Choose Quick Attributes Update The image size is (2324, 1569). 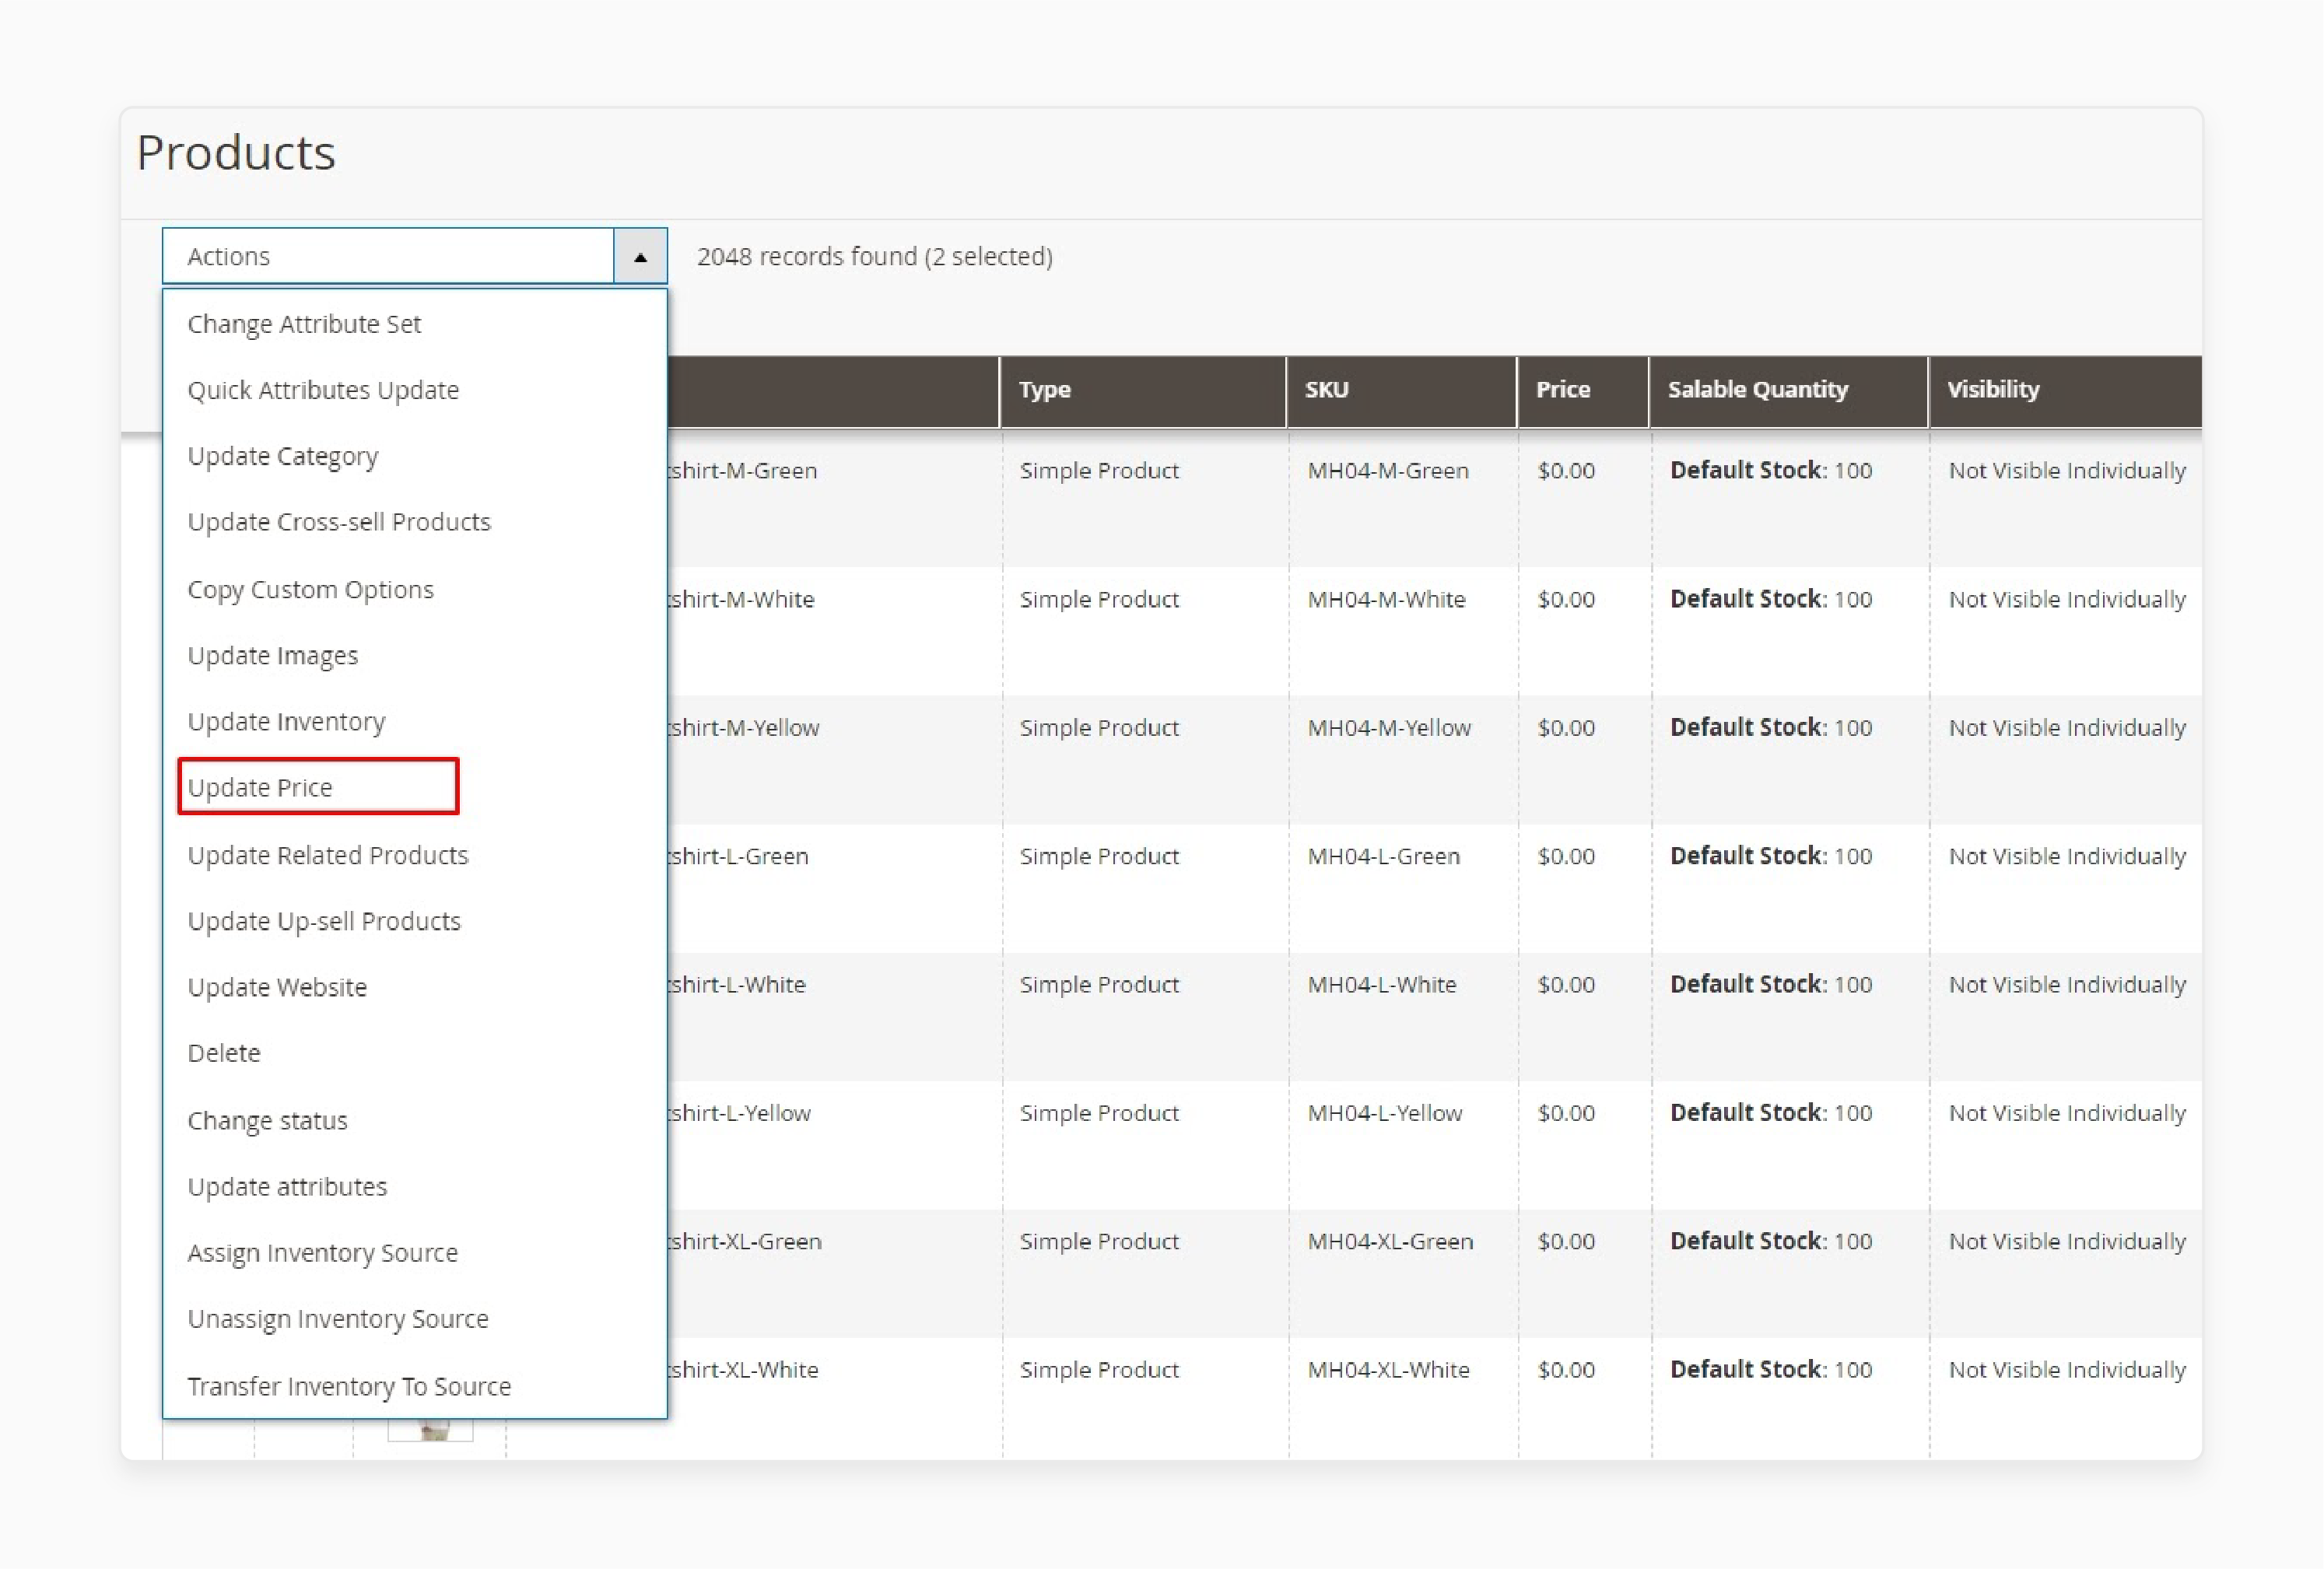tap(323, 390)
